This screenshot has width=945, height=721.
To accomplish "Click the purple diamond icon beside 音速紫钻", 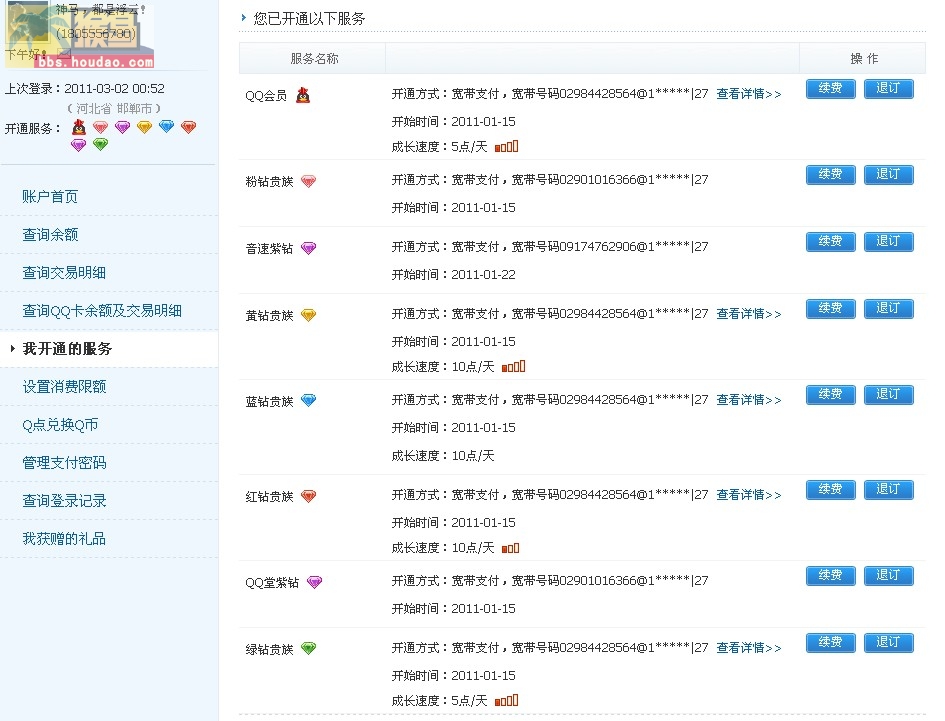I will 309,248.
